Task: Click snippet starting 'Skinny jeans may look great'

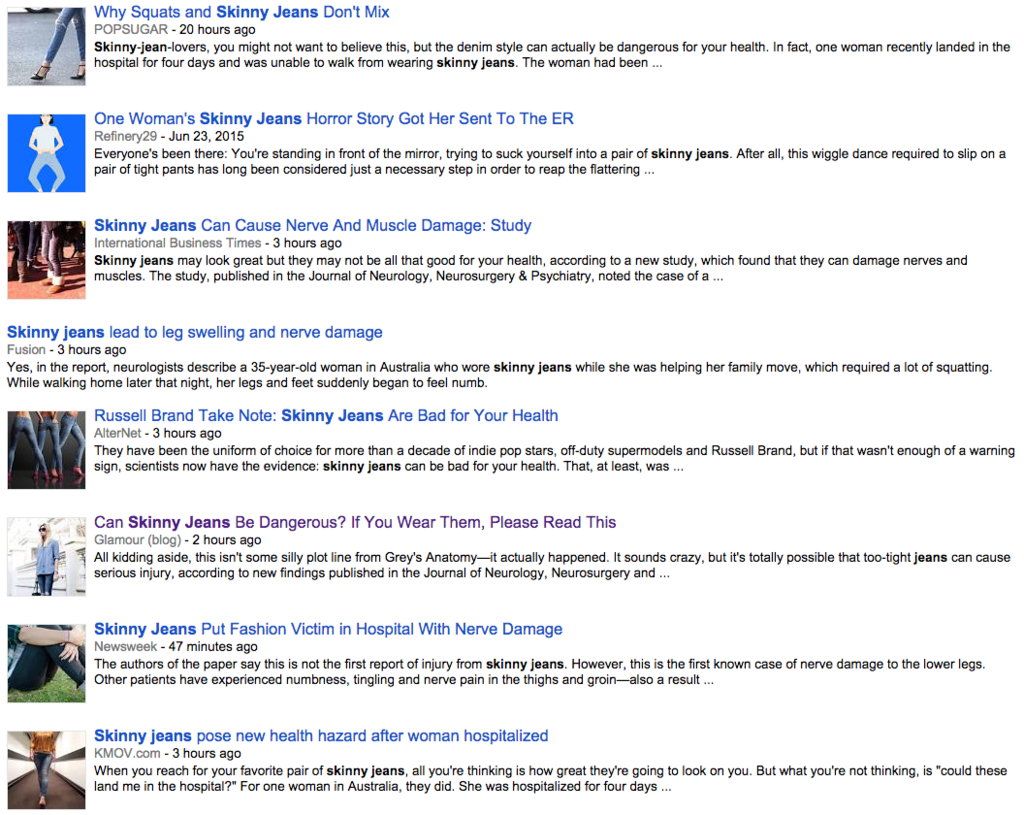Action: (531, 268)
